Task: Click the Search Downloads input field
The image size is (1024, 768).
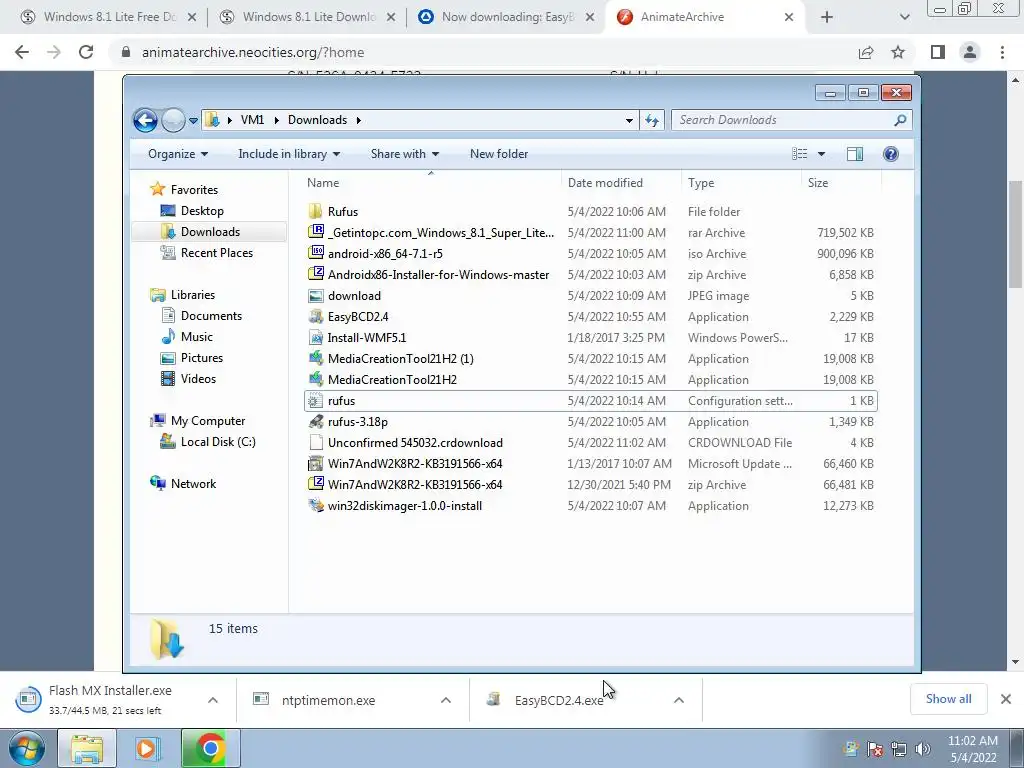Action: coord(782,120)
